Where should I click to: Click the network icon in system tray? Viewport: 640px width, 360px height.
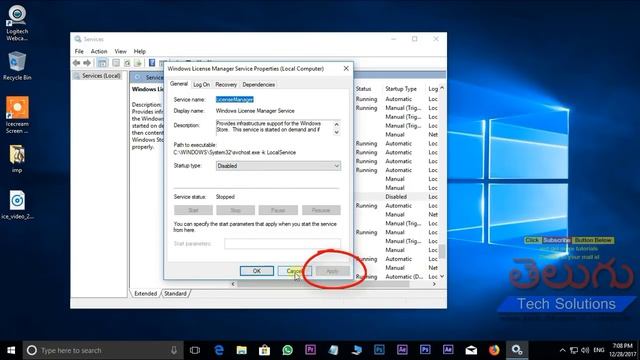click(574, 350)
